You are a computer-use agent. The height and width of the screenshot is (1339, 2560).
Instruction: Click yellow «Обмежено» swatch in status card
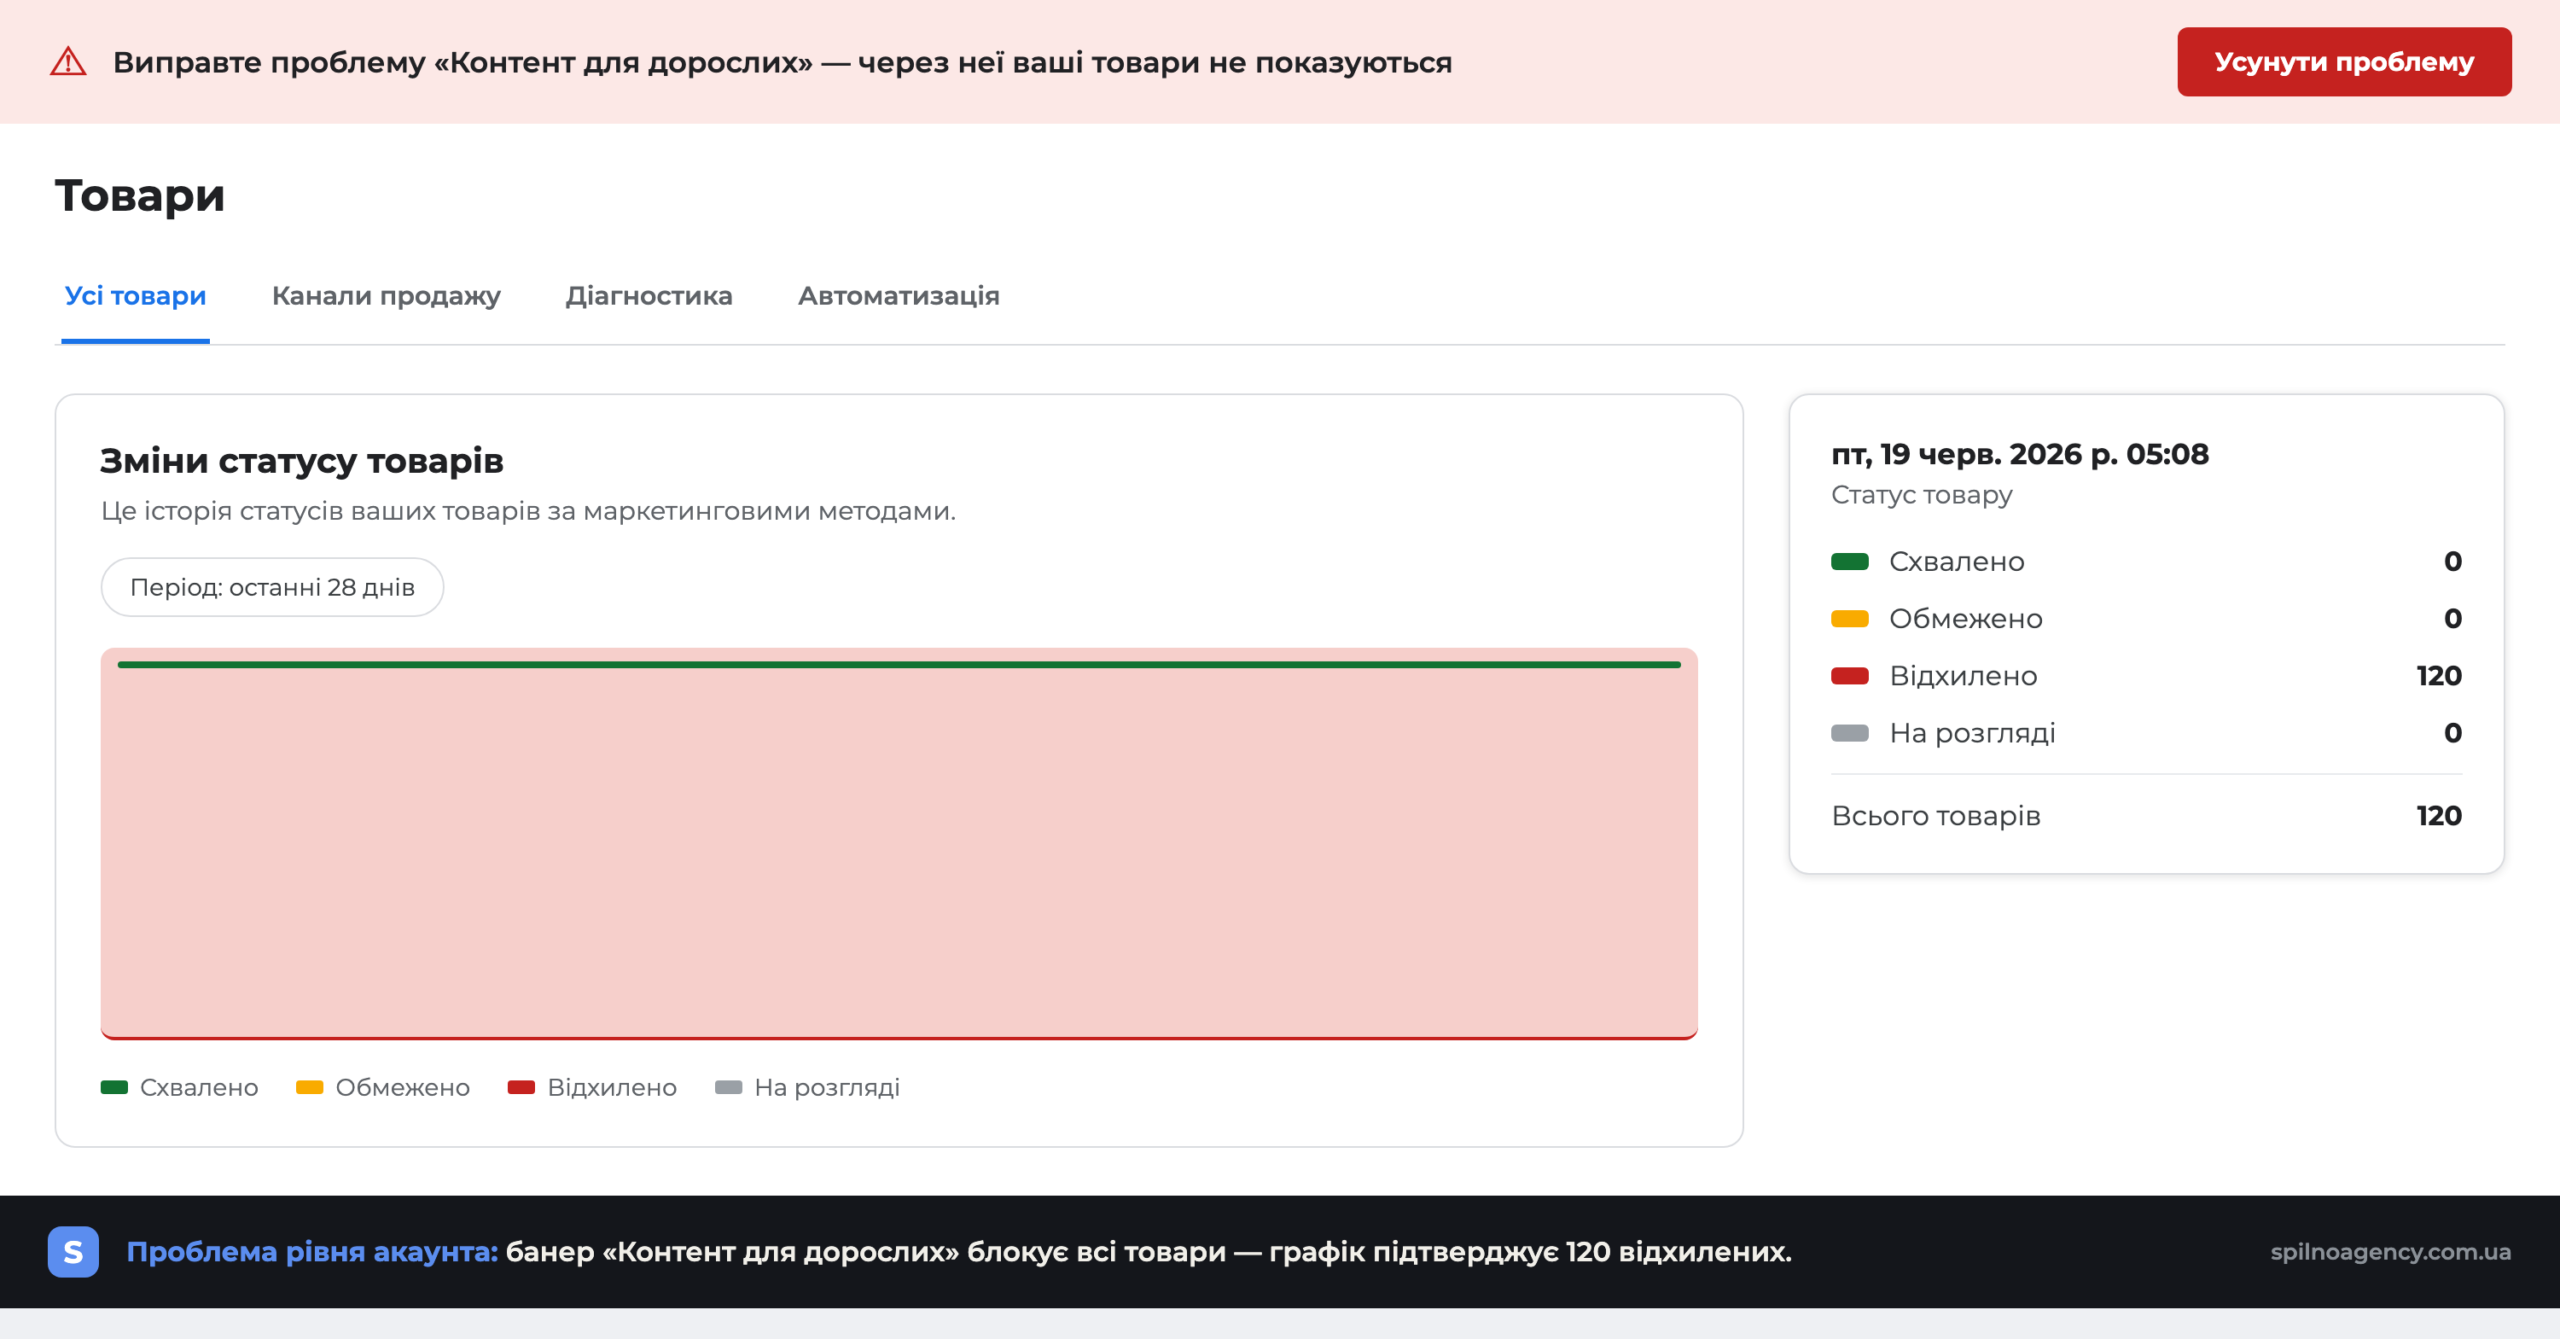[x=1850, y=619]
